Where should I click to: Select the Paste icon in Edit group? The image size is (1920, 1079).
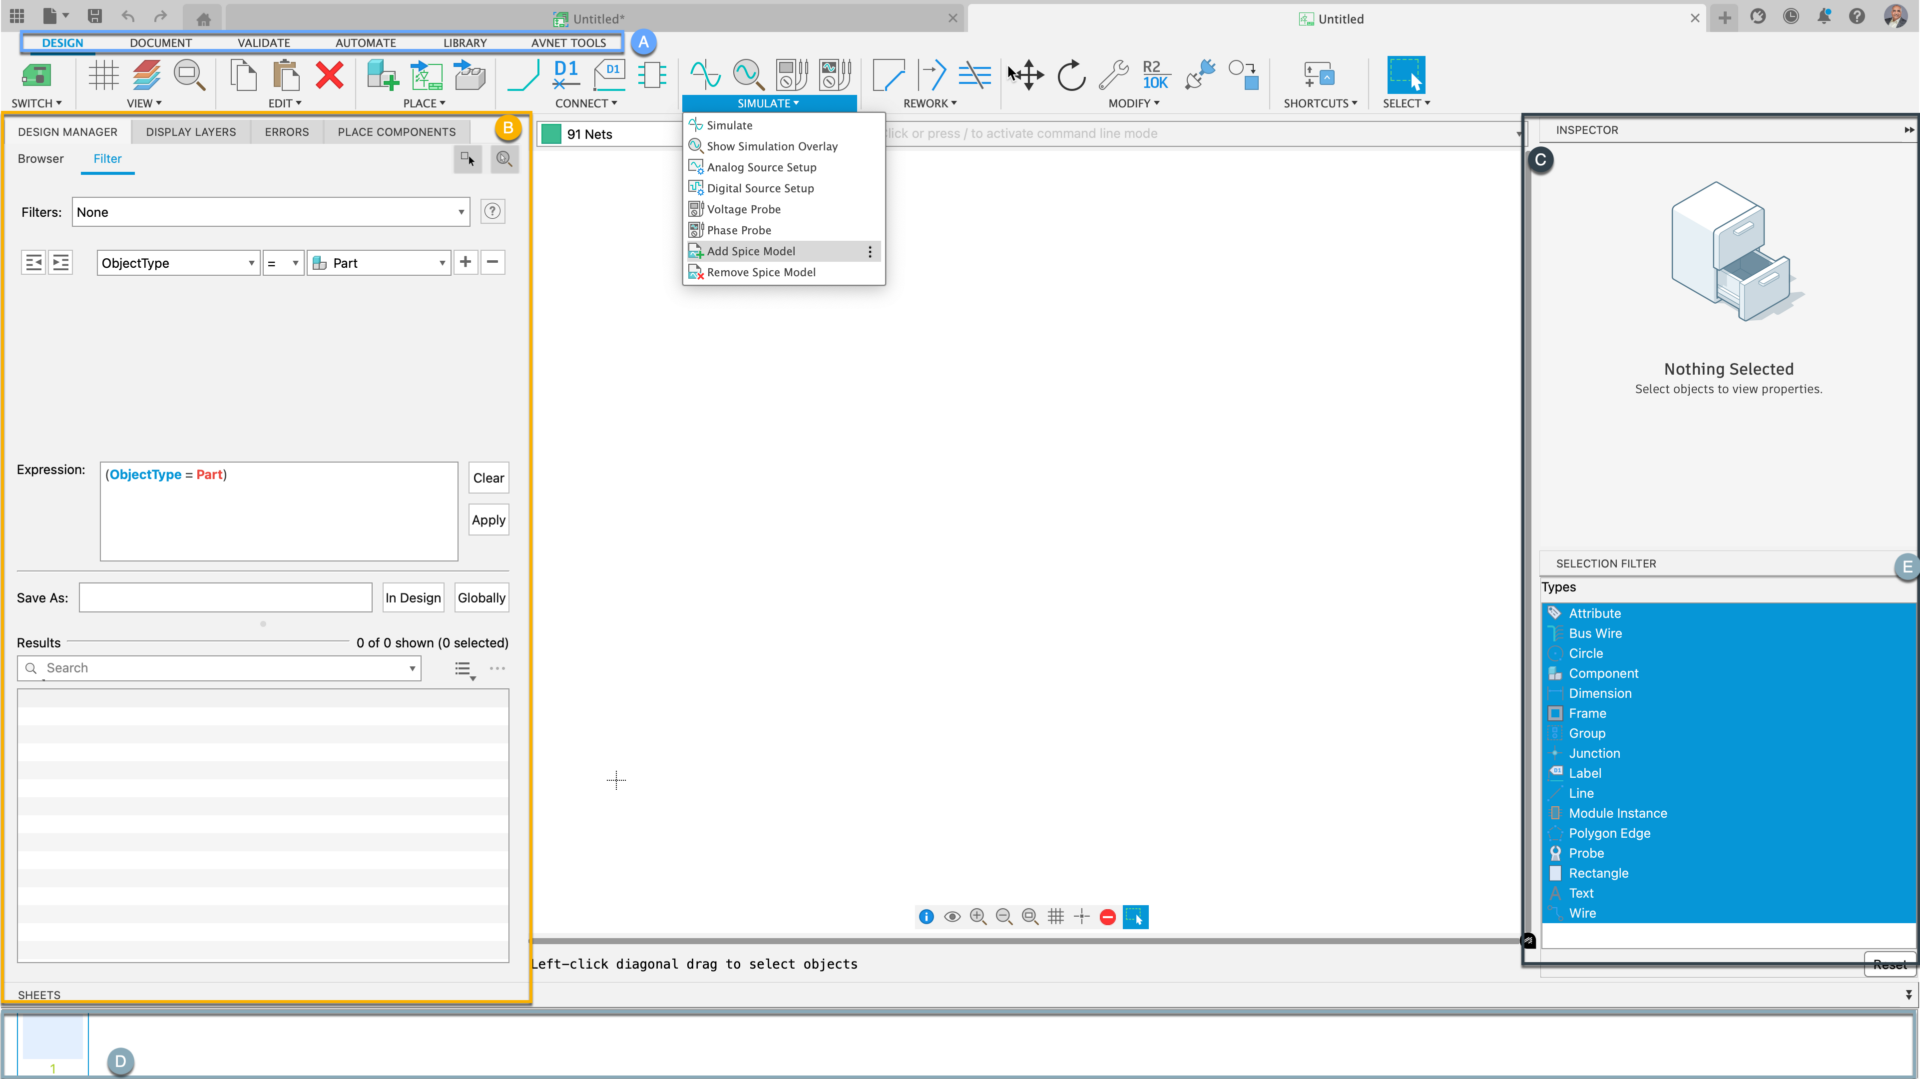pyautogui.click(x=286, y=75)
